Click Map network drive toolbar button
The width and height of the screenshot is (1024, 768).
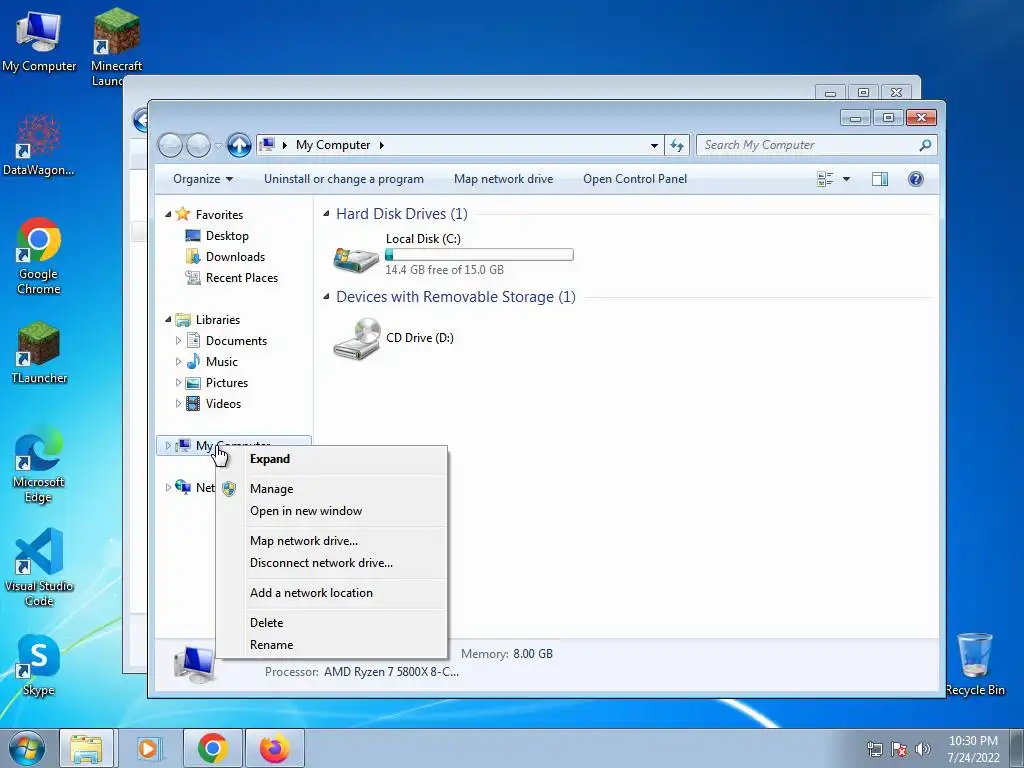pos(504,179)
